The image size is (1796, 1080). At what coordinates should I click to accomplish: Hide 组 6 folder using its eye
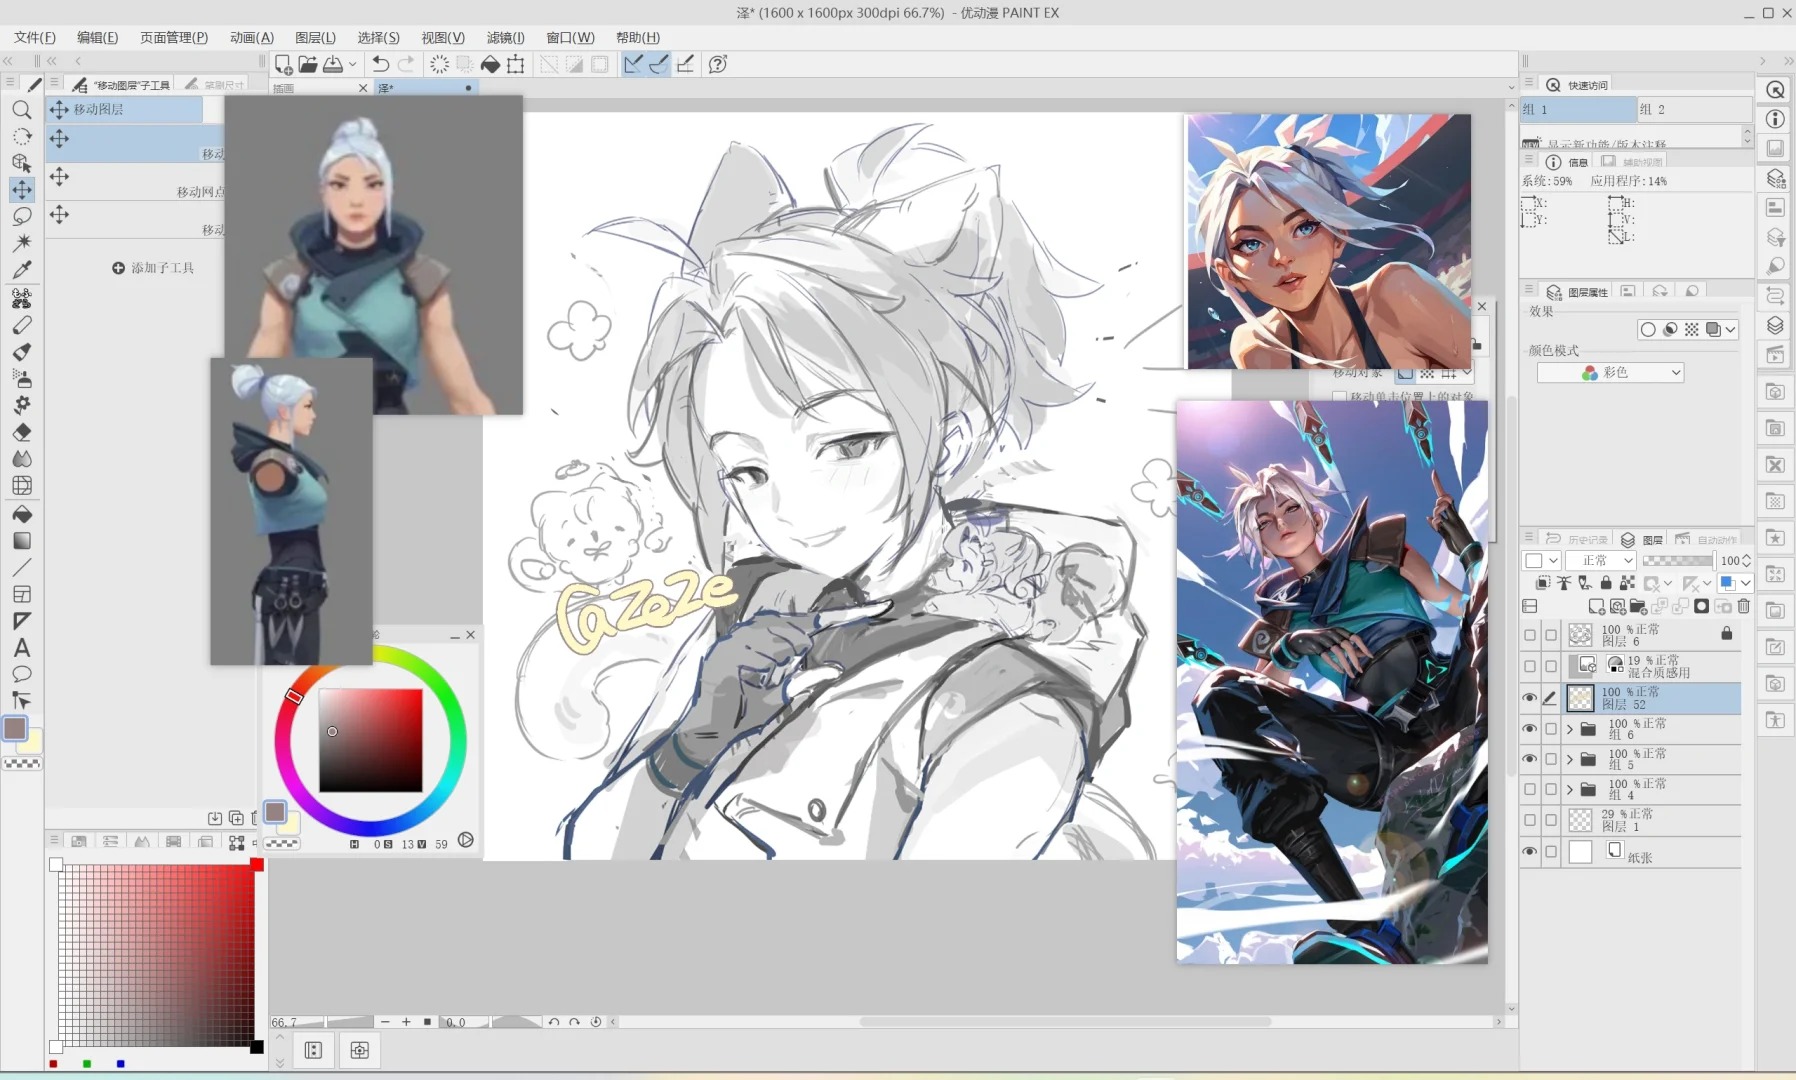click(1530, 729)
